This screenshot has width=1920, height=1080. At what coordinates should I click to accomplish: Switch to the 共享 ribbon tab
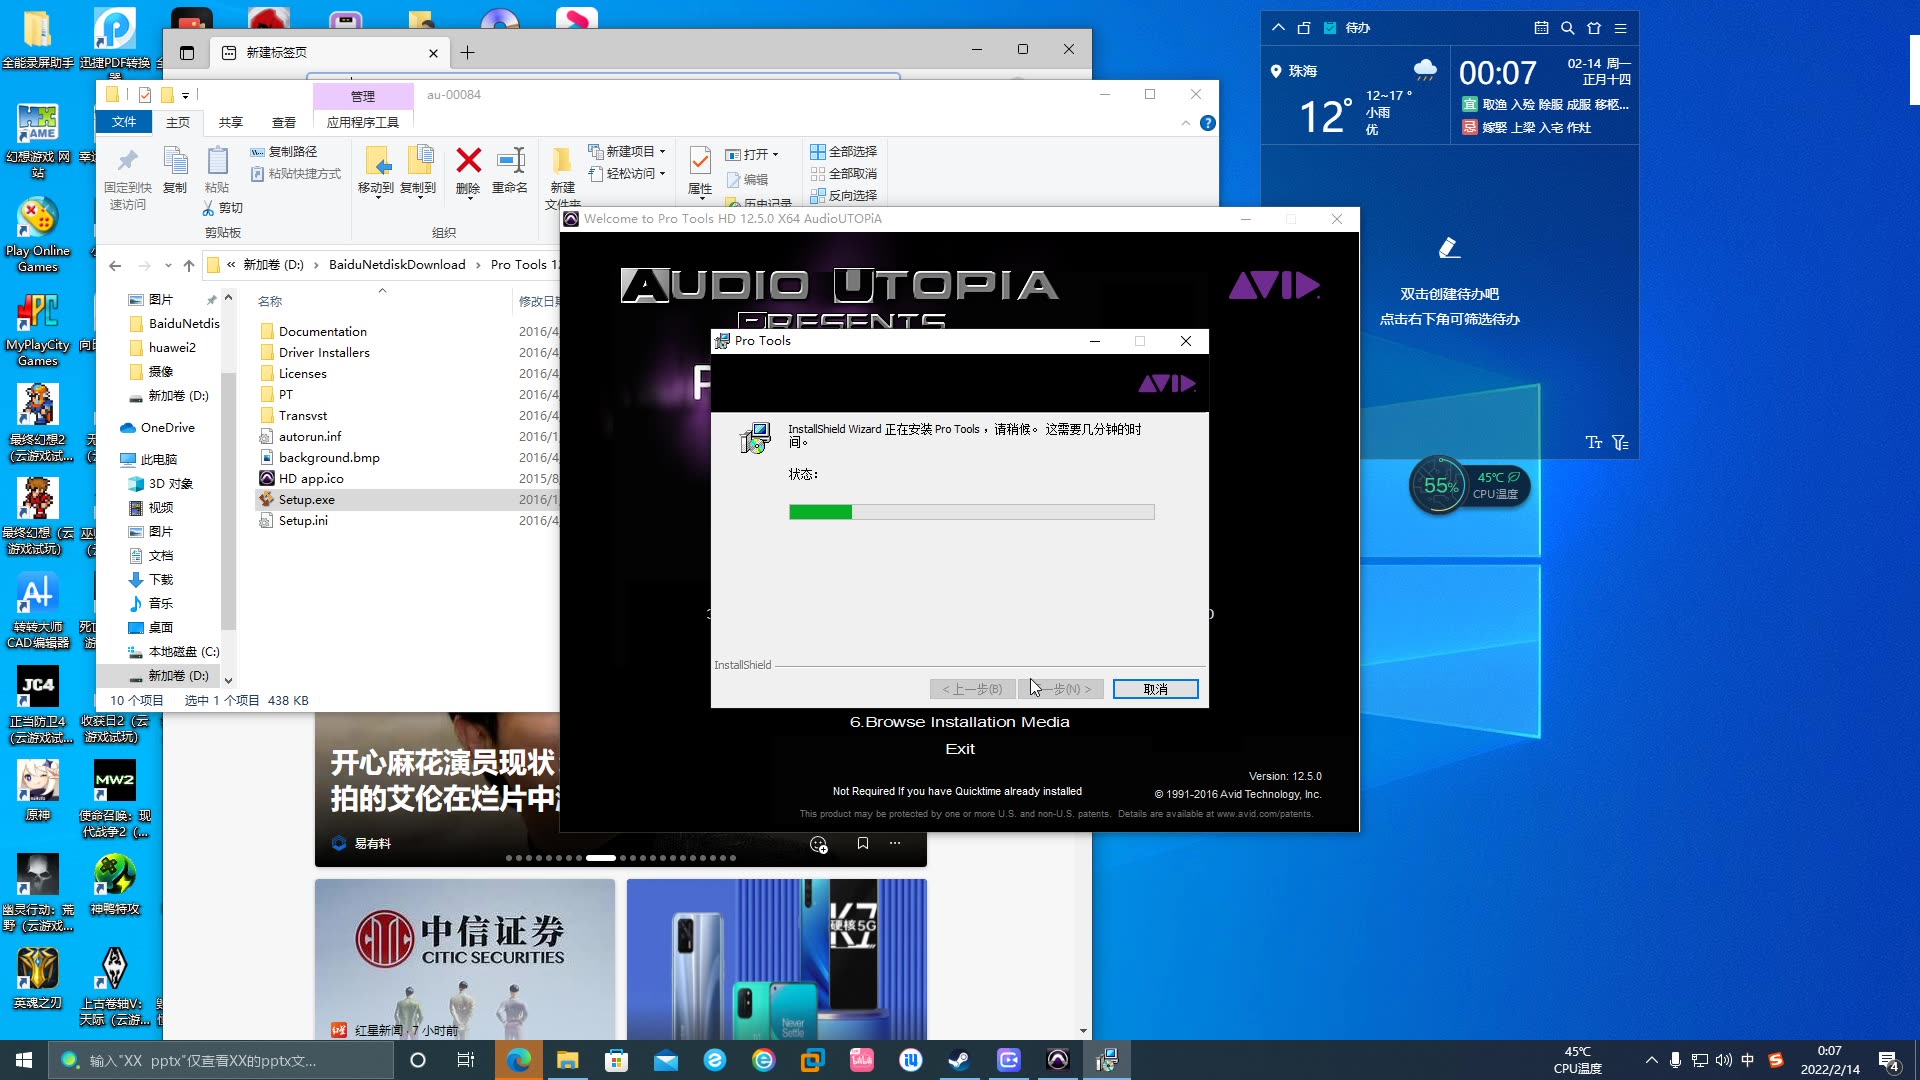coord(229,122)
